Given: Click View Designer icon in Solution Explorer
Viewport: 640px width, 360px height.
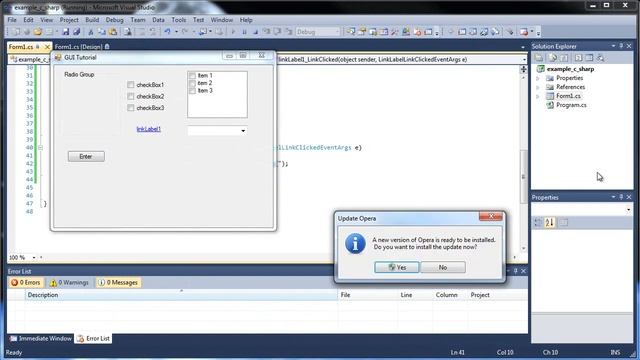Looking at the screenshot, I should point(589,58).
